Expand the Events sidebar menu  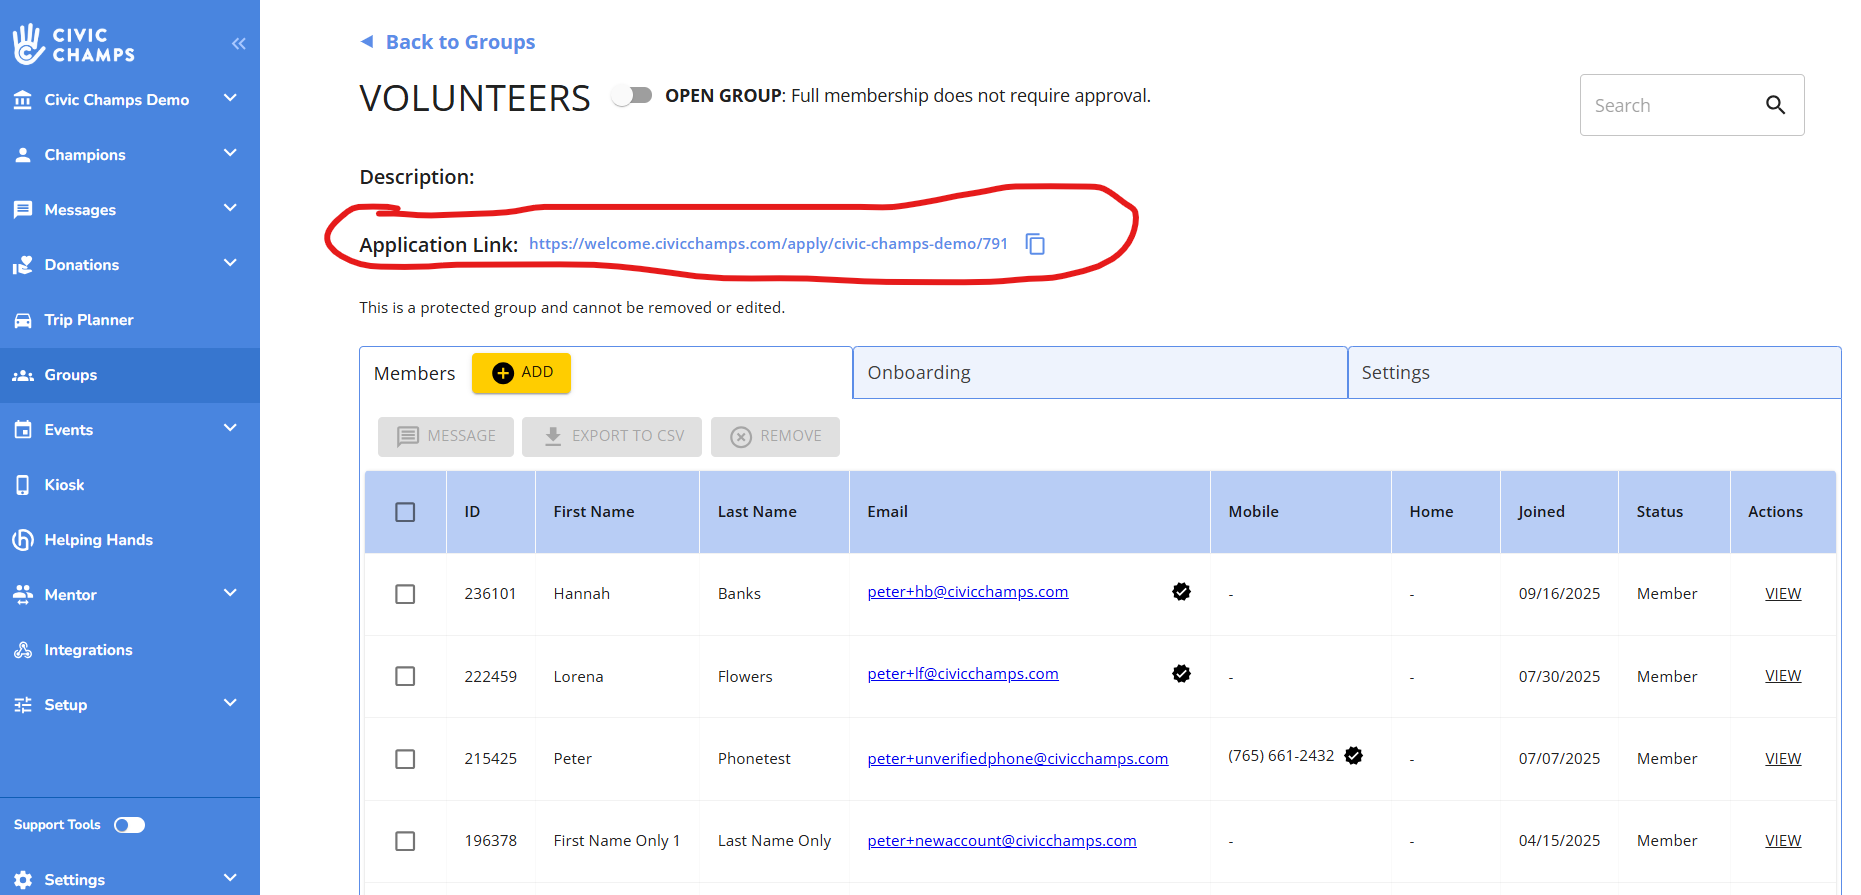229,429
